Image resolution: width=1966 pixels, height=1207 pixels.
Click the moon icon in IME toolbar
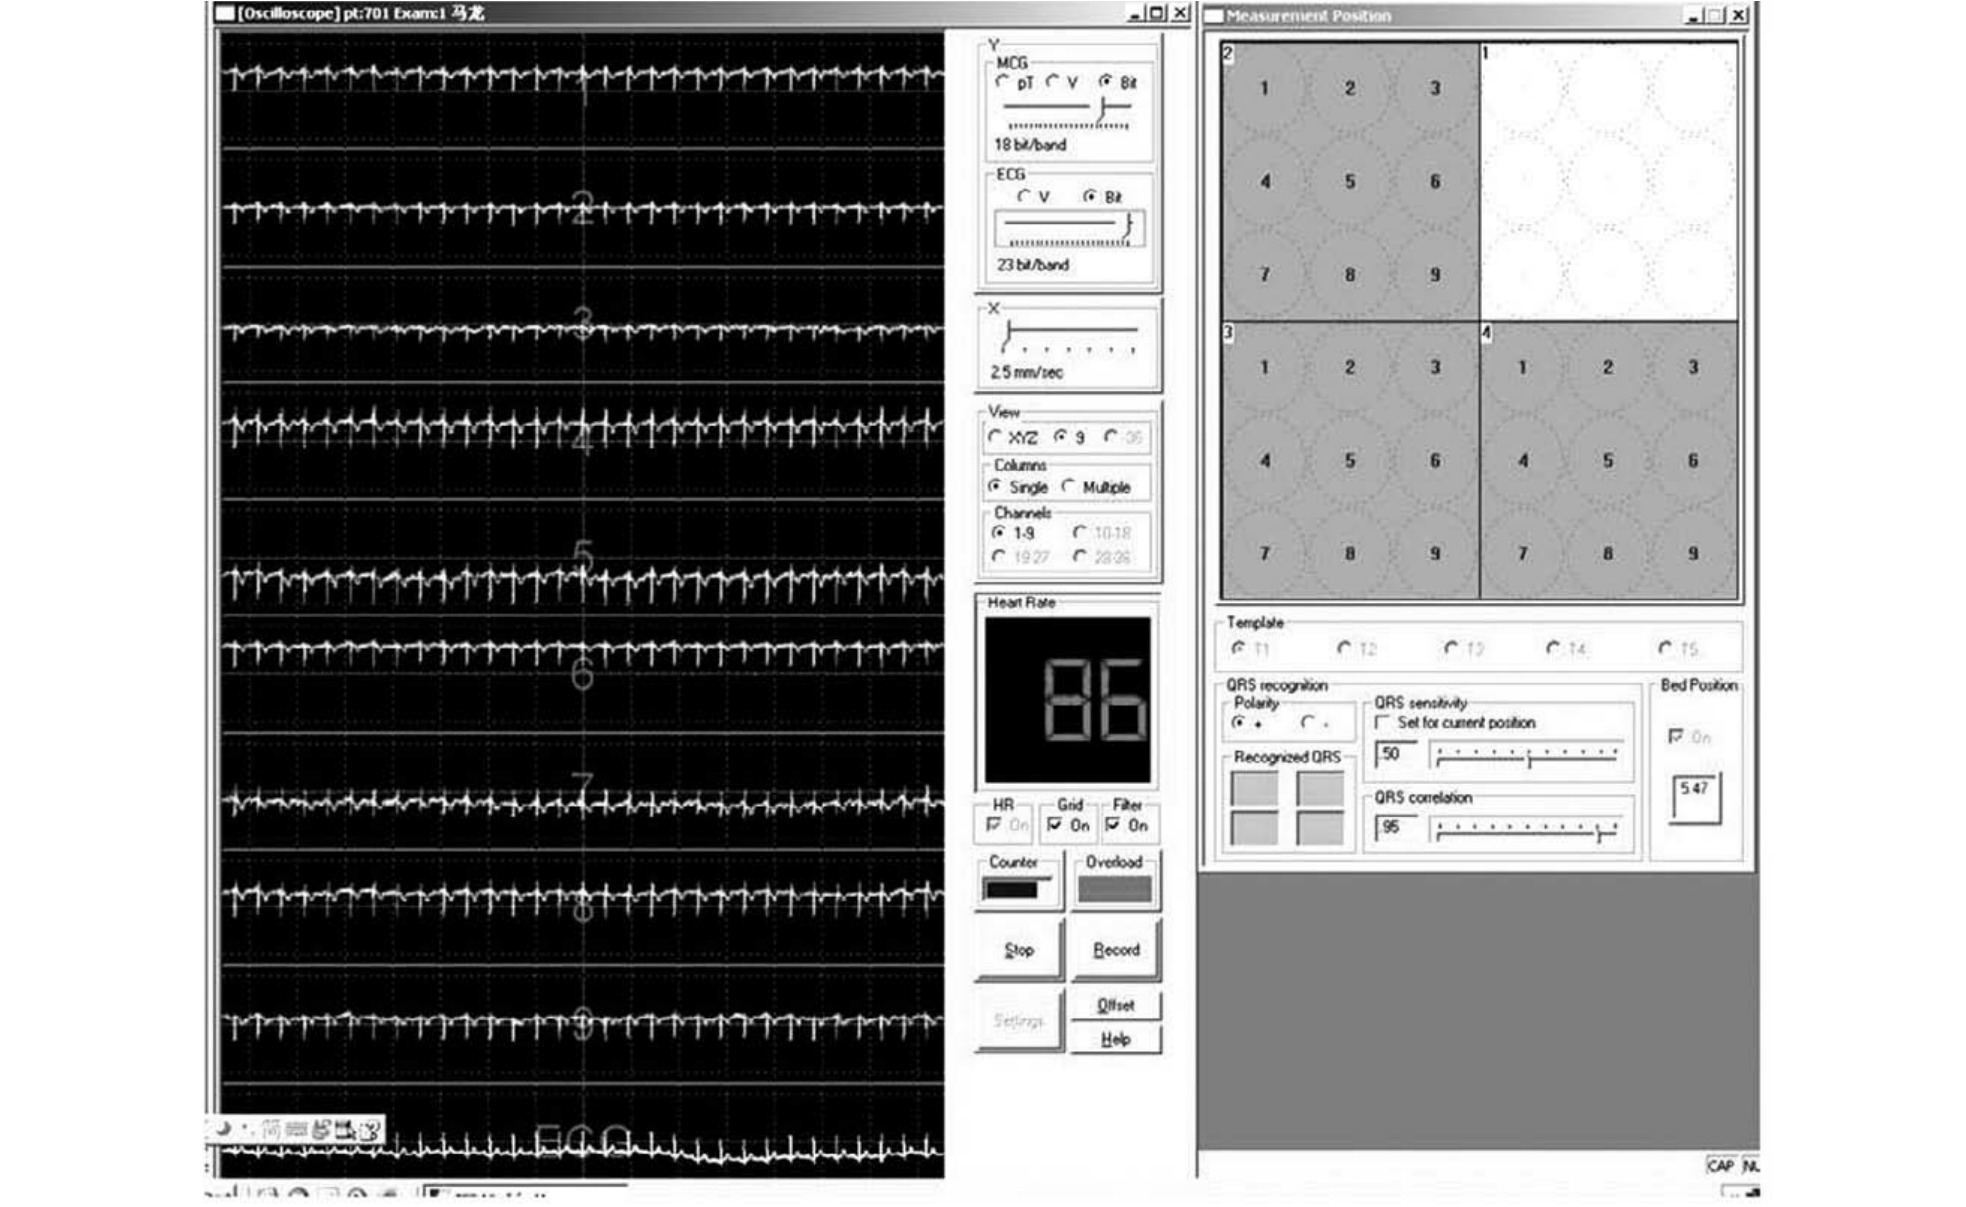pyautogui.click(x=223, y=1130)
